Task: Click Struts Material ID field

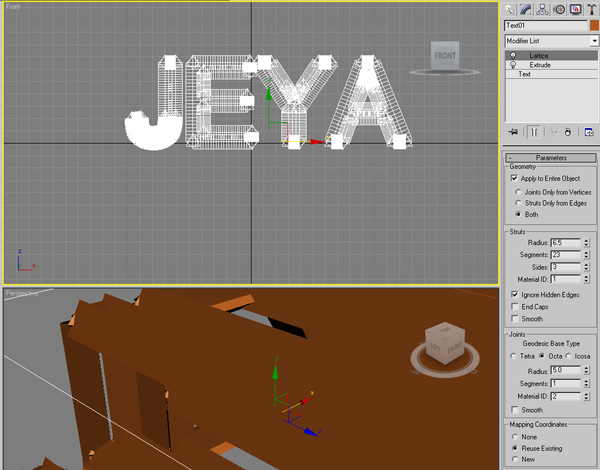Action: (x=566, y=279)
